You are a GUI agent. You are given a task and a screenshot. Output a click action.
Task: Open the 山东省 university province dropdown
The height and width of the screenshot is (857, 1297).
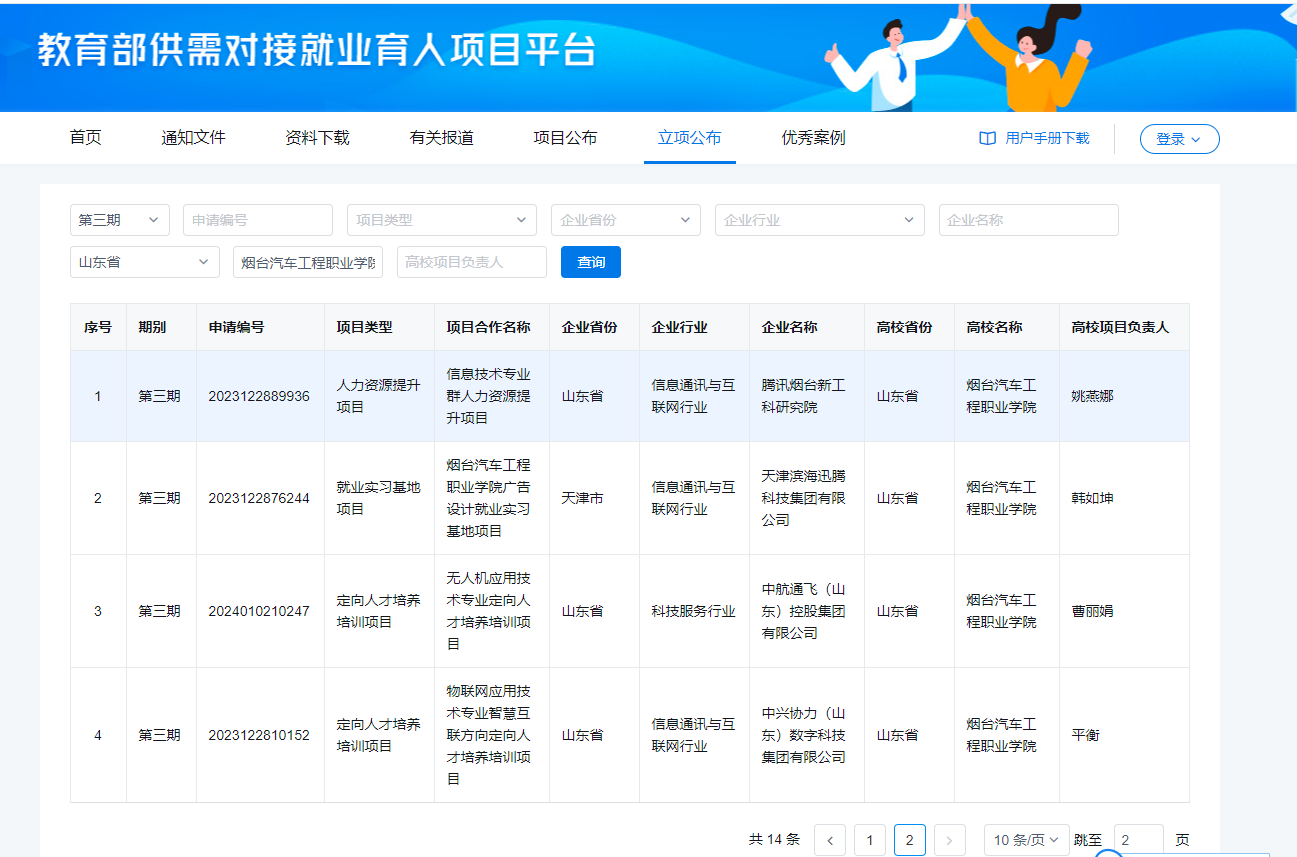tap(144, 262)
